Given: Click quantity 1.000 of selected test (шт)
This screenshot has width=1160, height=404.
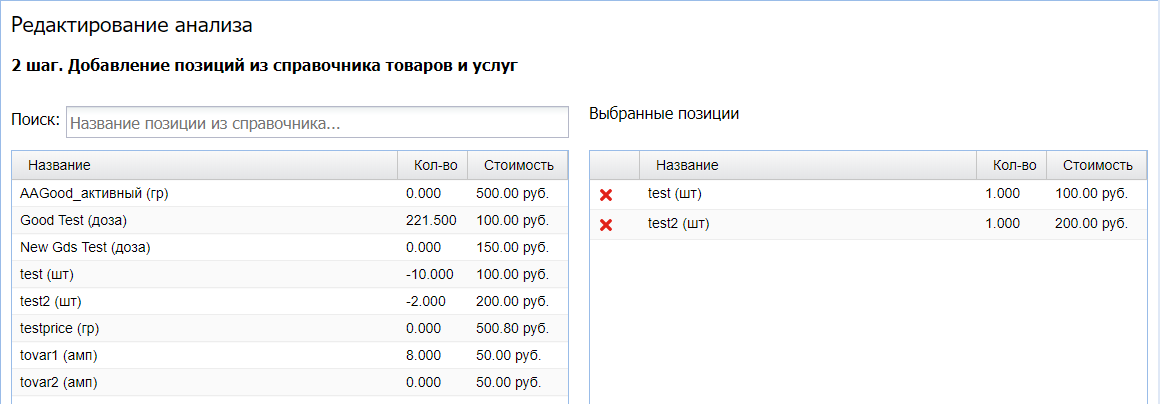Looking at the screenshot, I should coord(1002,194).
